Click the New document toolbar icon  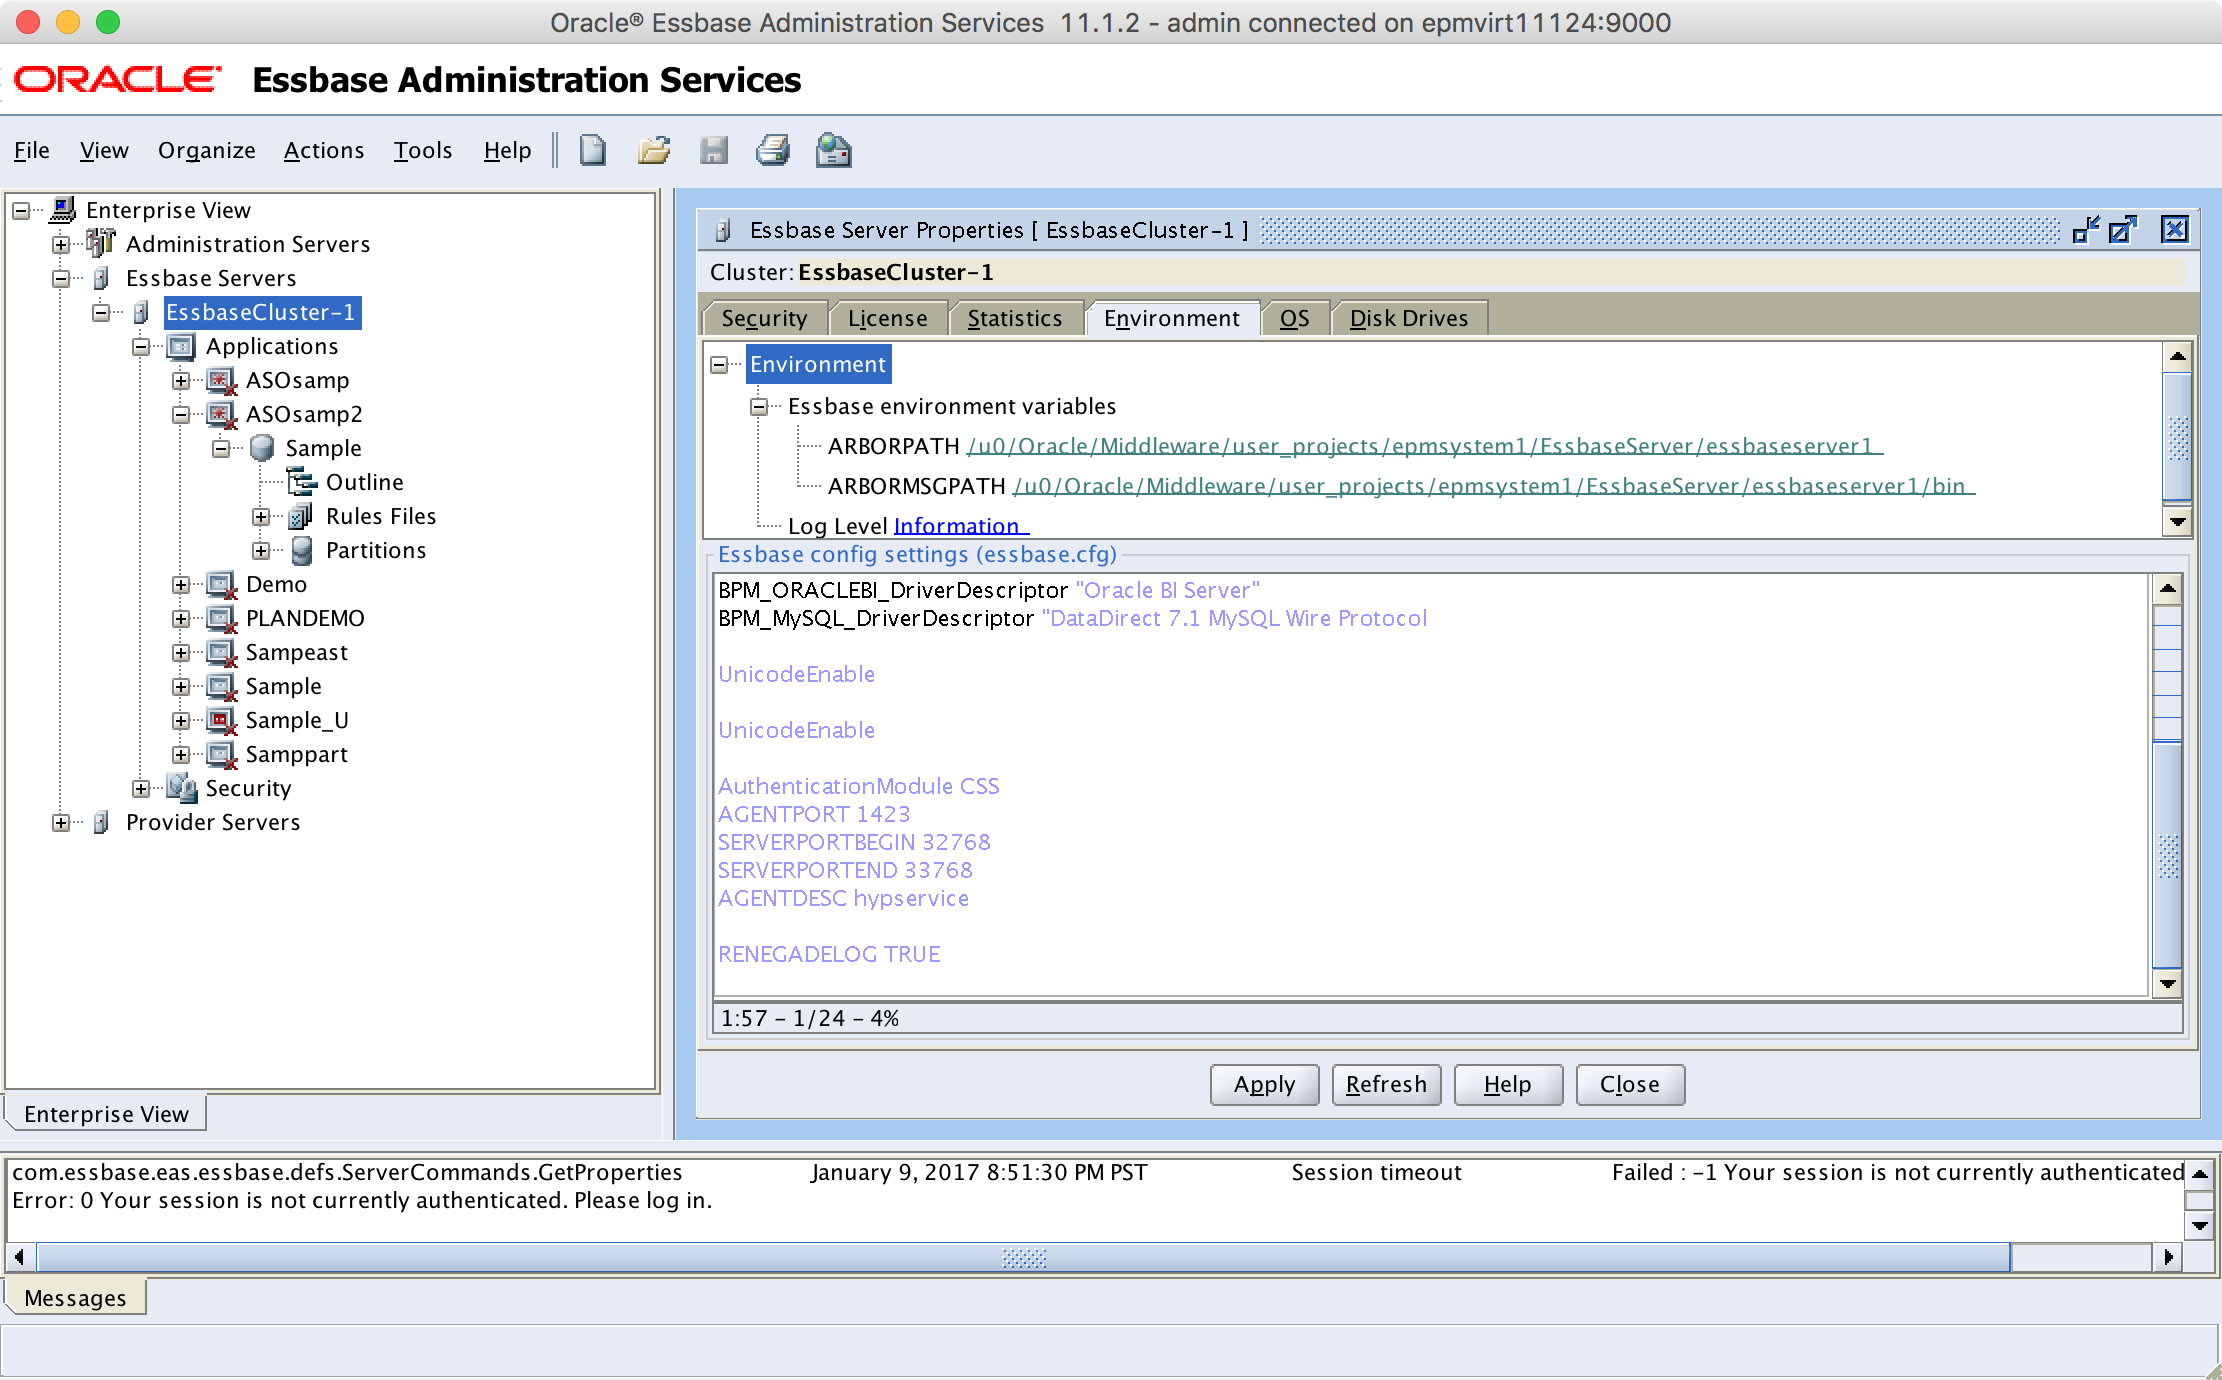pos(593,150)
